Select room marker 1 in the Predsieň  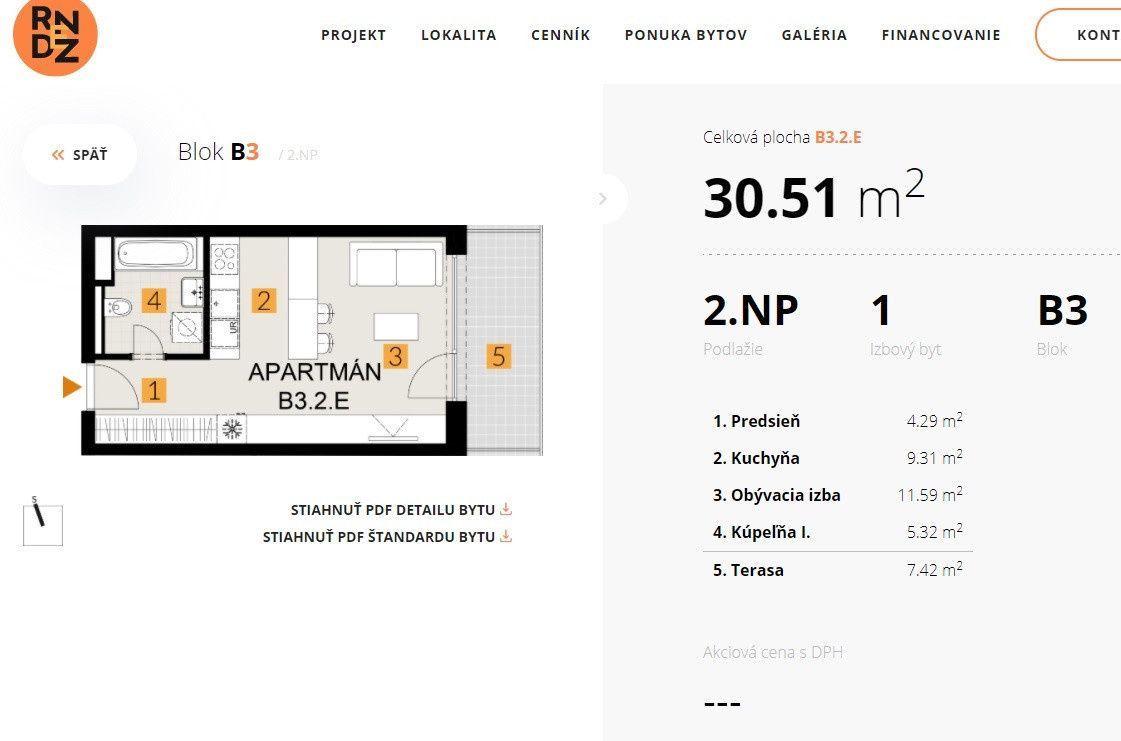pos(154,390)
